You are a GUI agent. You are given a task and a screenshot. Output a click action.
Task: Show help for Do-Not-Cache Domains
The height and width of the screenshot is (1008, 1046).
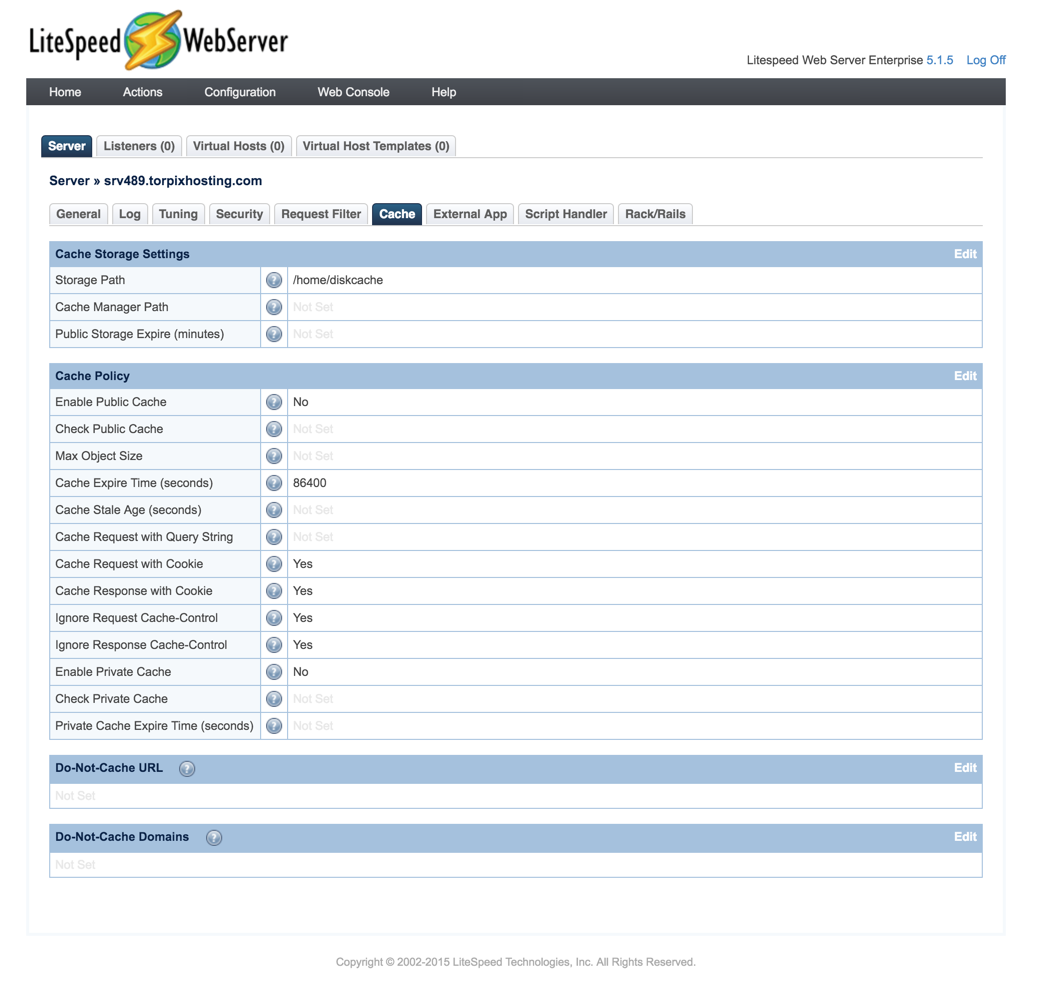[x=214, y=838]
